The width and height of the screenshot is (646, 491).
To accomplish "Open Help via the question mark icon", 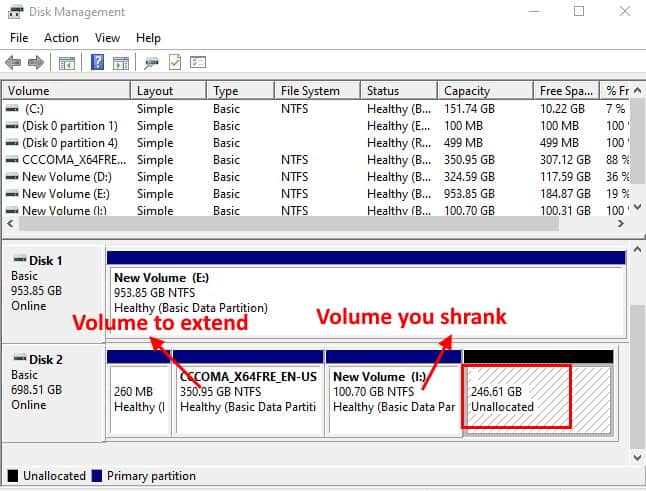I will (97, 62).
